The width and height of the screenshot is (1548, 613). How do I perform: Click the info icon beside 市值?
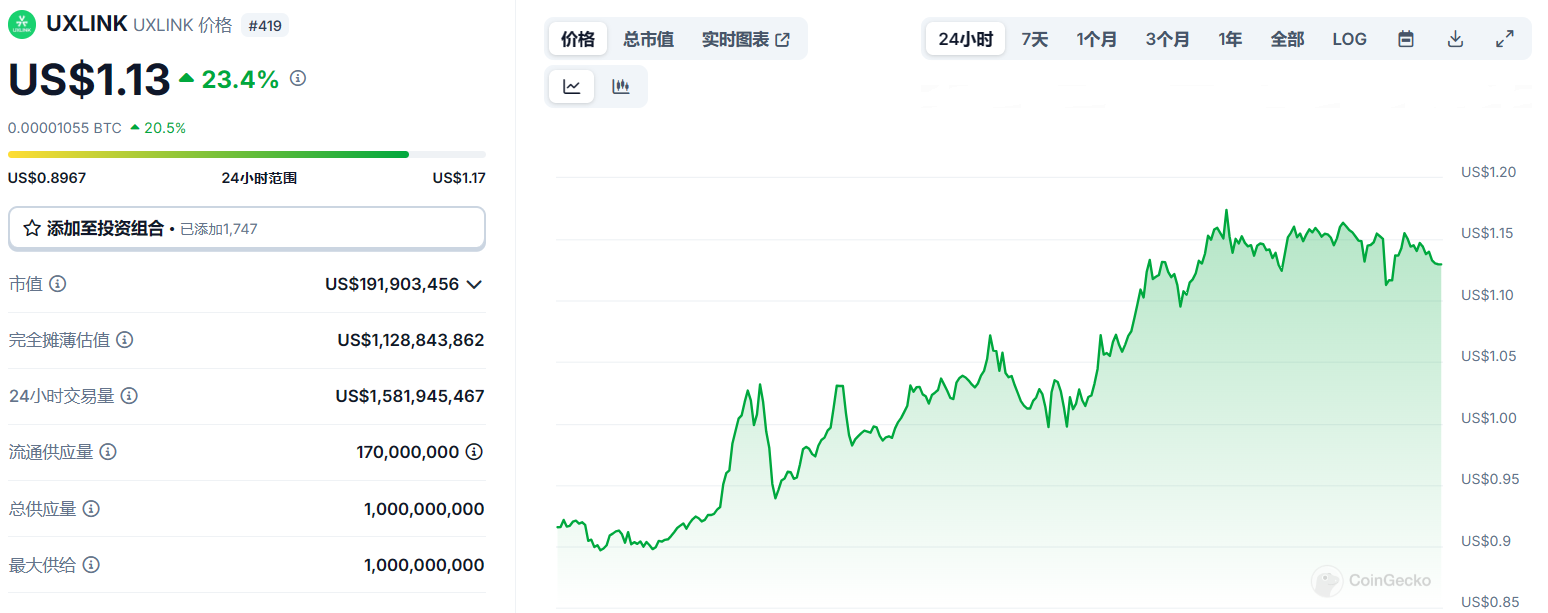tap(58, 284)
